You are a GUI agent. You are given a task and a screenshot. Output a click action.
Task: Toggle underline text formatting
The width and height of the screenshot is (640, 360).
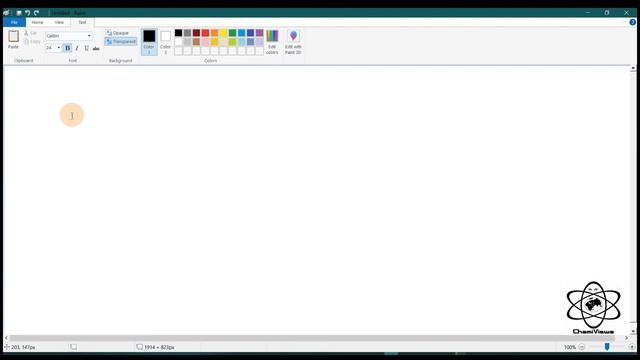(x=87, y=48)
